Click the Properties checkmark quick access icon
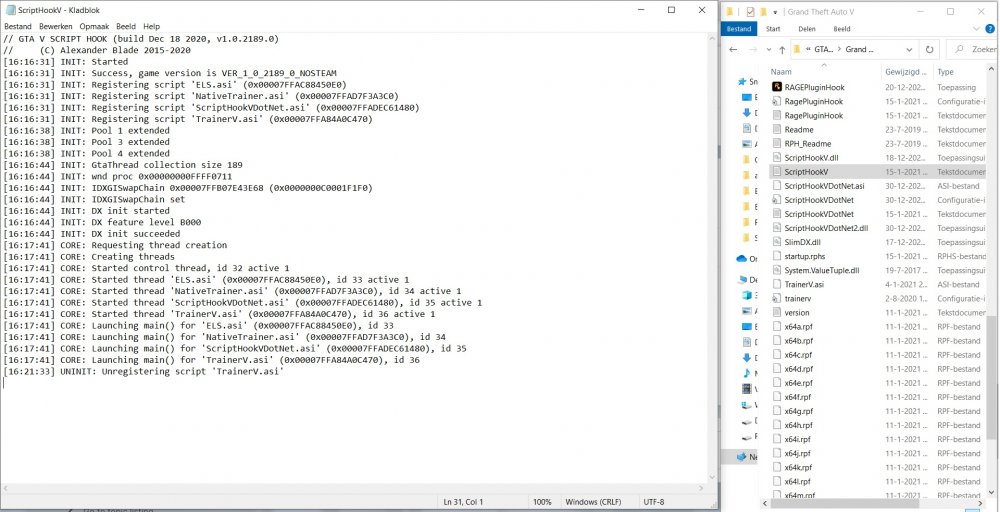 (x=750, y=11)
